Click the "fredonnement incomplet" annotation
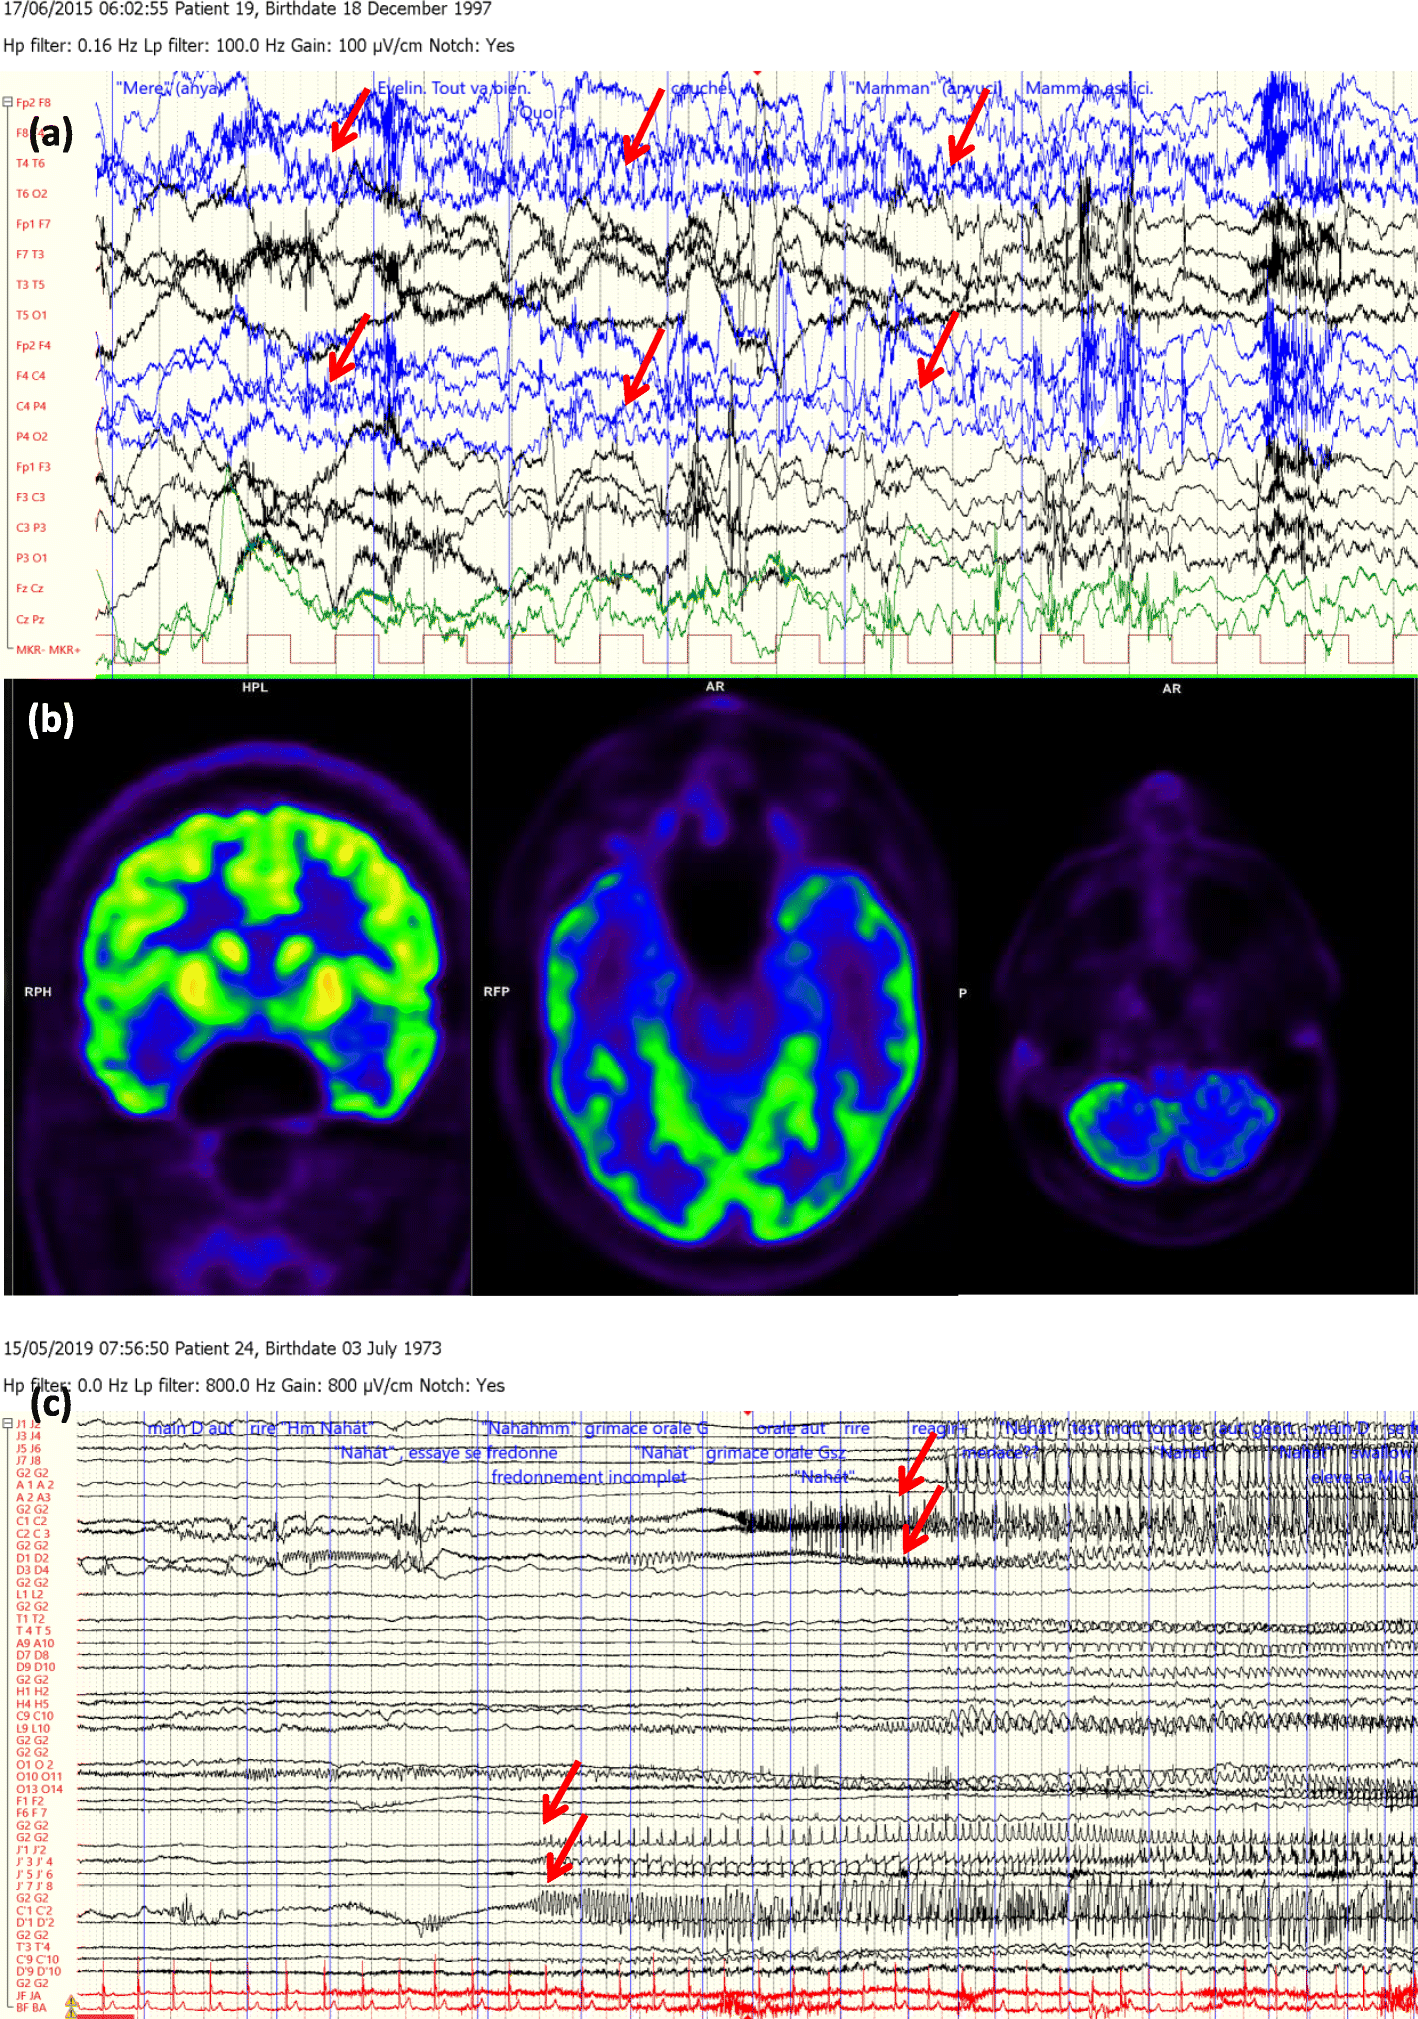Viewport: 1418px width, 2019px height. coord(589,1477)
